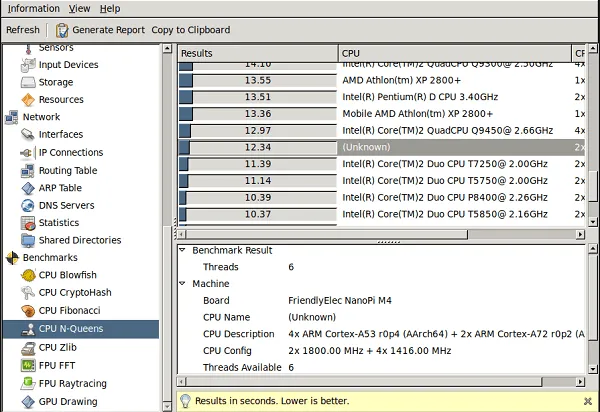Select the Routing Table icon
Viewport: 600px width, 412px height.
28,171
